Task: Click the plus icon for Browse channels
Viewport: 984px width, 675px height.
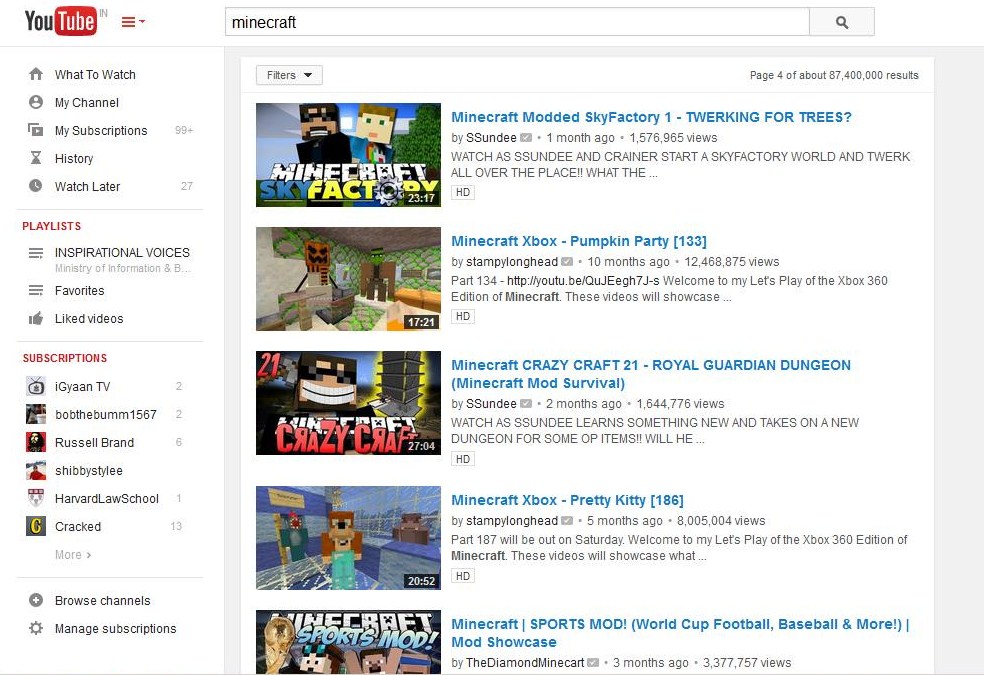Action: [x=36, y=600]
